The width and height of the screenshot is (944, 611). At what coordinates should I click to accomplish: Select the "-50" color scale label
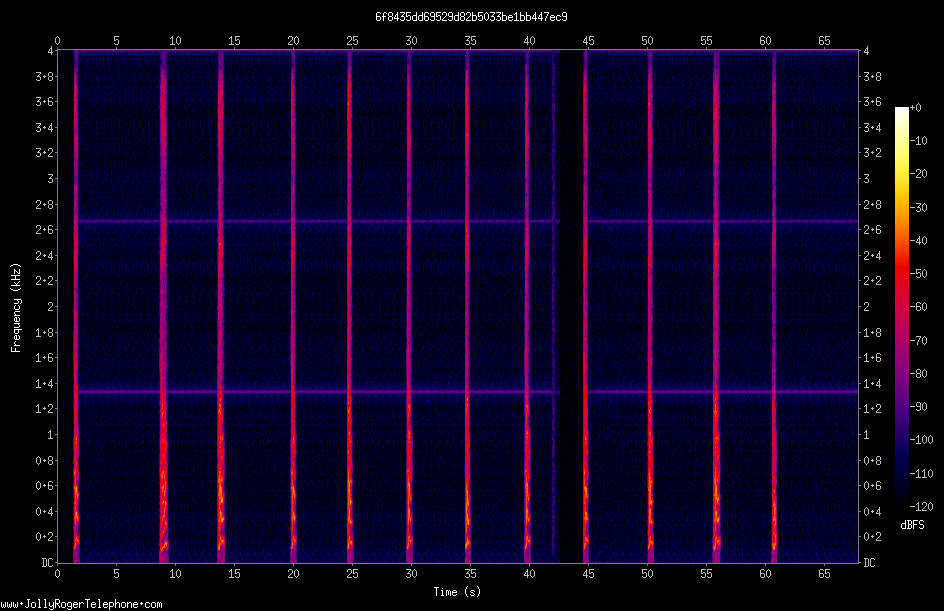(919, 274)
